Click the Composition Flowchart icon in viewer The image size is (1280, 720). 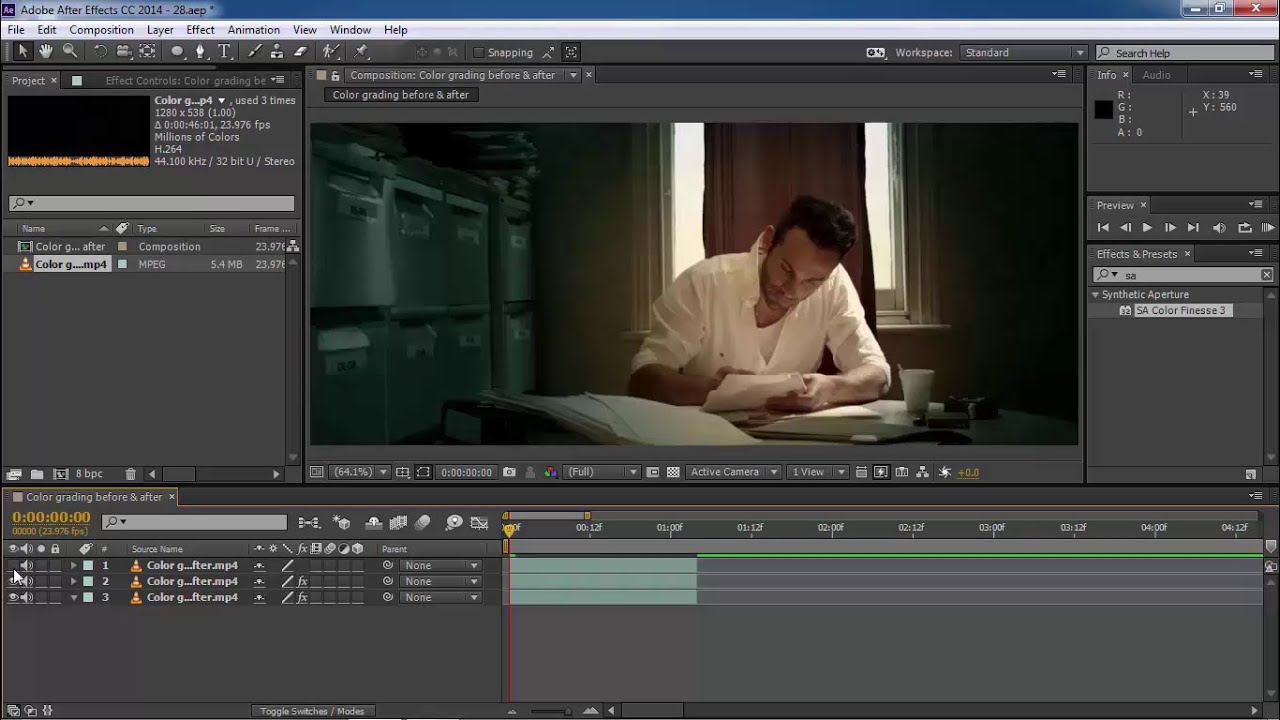click(923, 472)
